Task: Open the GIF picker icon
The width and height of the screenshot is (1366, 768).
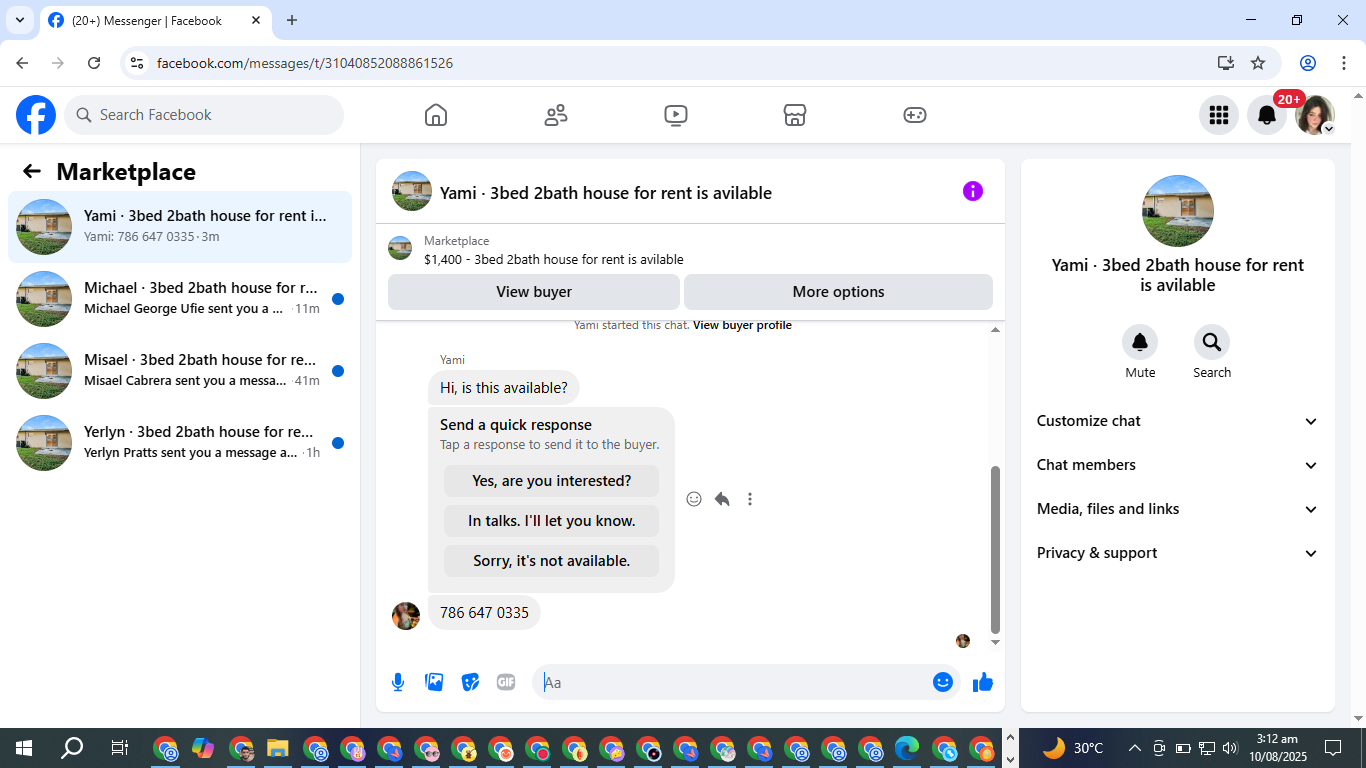Action: [506, 682]
